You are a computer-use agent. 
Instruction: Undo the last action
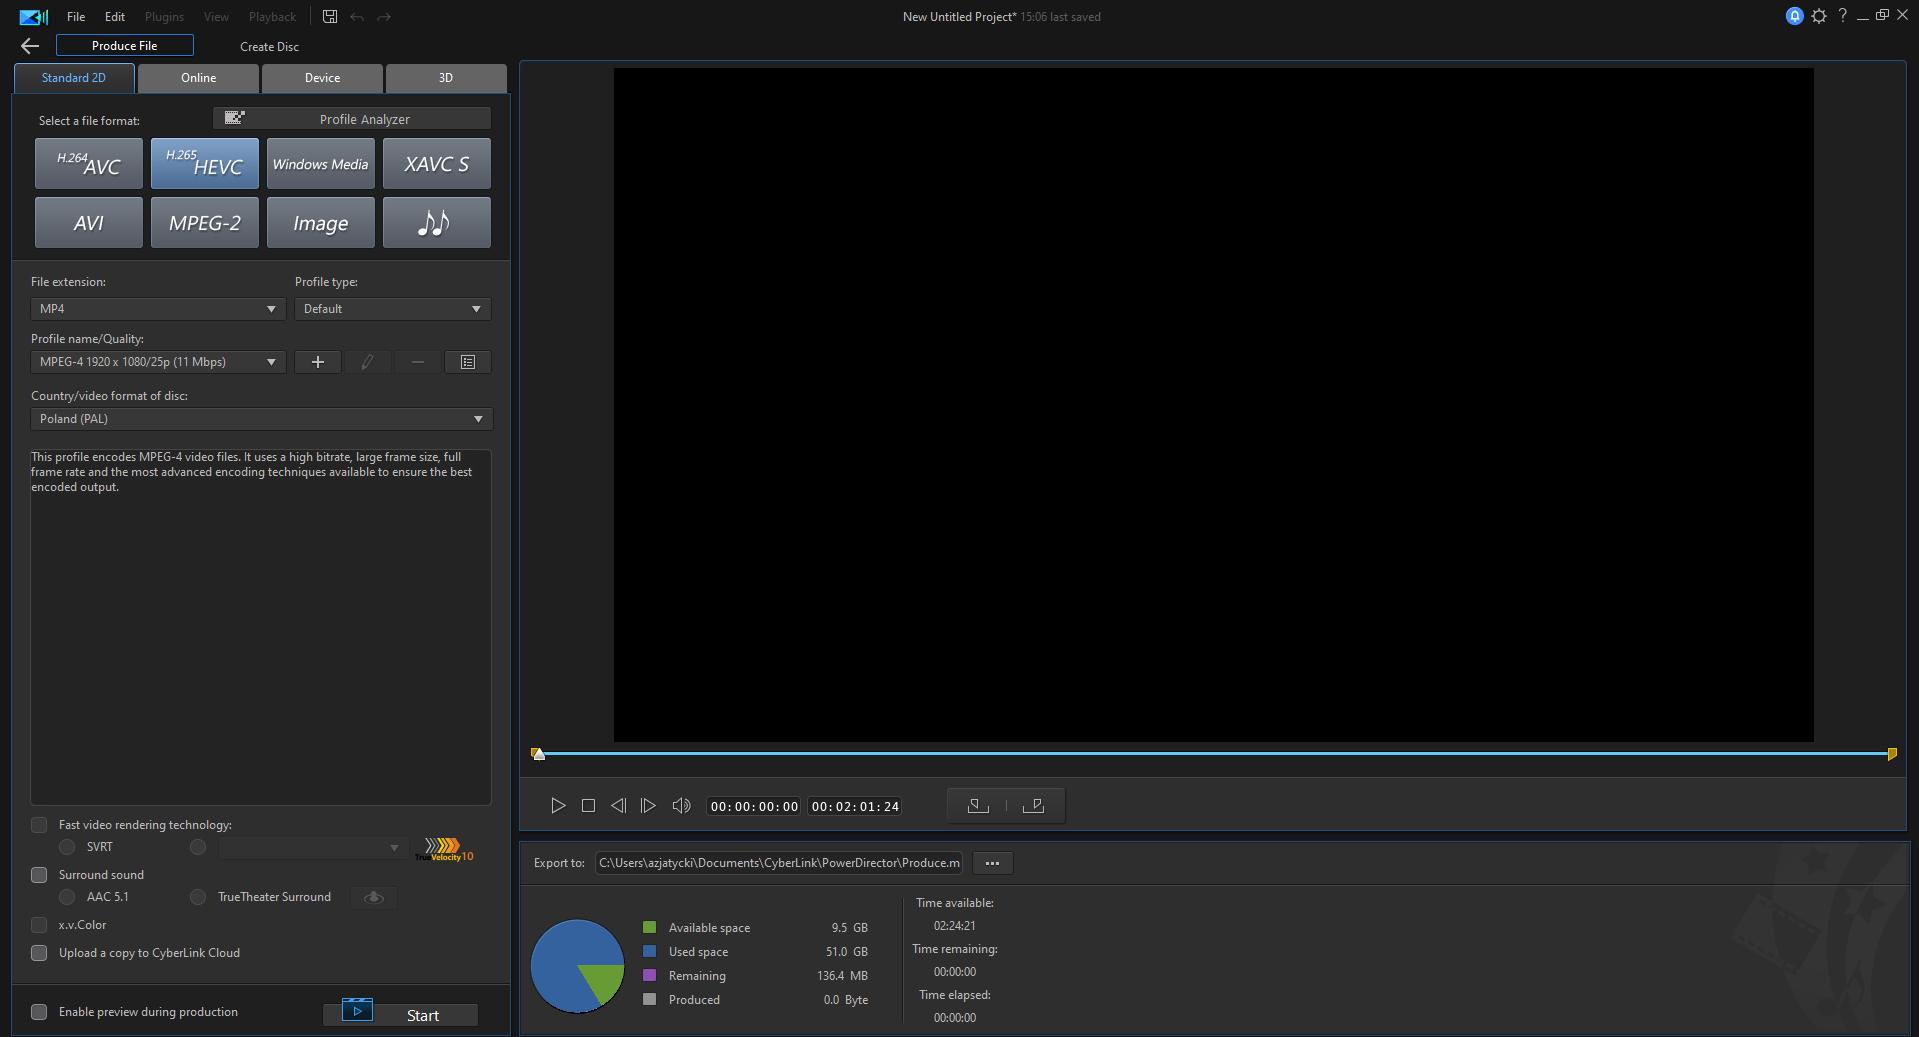pos(357,17)
